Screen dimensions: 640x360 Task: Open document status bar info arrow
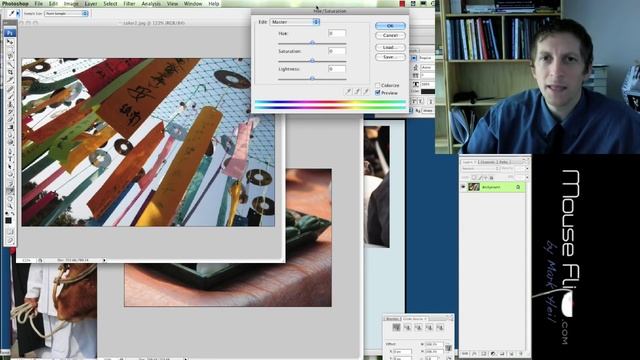104,260
